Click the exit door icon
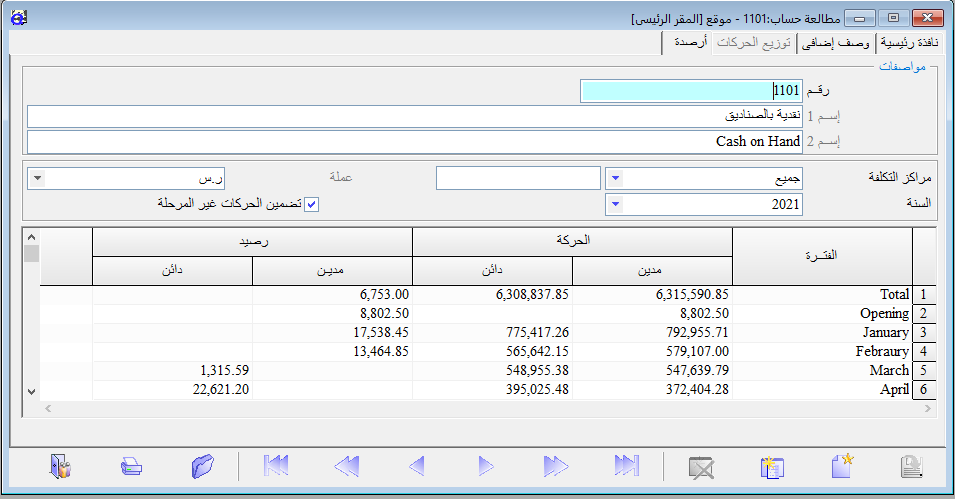Image resolution: width=955 pixels, height=499 pixels. tap(60, 466)
